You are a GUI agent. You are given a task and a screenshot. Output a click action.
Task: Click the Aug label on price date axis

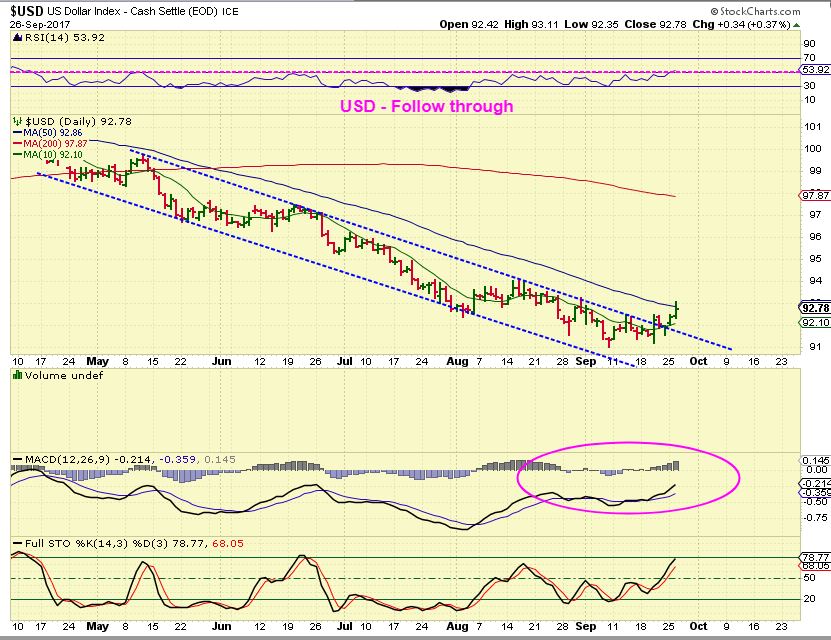457,361
